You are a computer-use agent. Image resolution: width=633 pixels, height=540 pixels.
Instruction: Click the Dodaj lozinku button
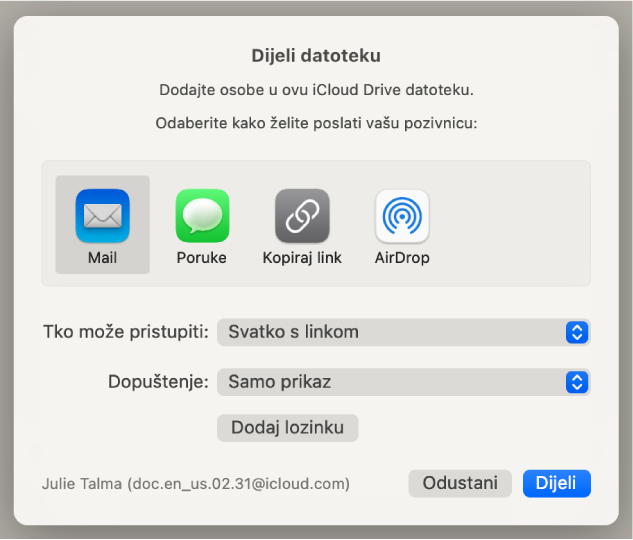(x=287, y=428)
